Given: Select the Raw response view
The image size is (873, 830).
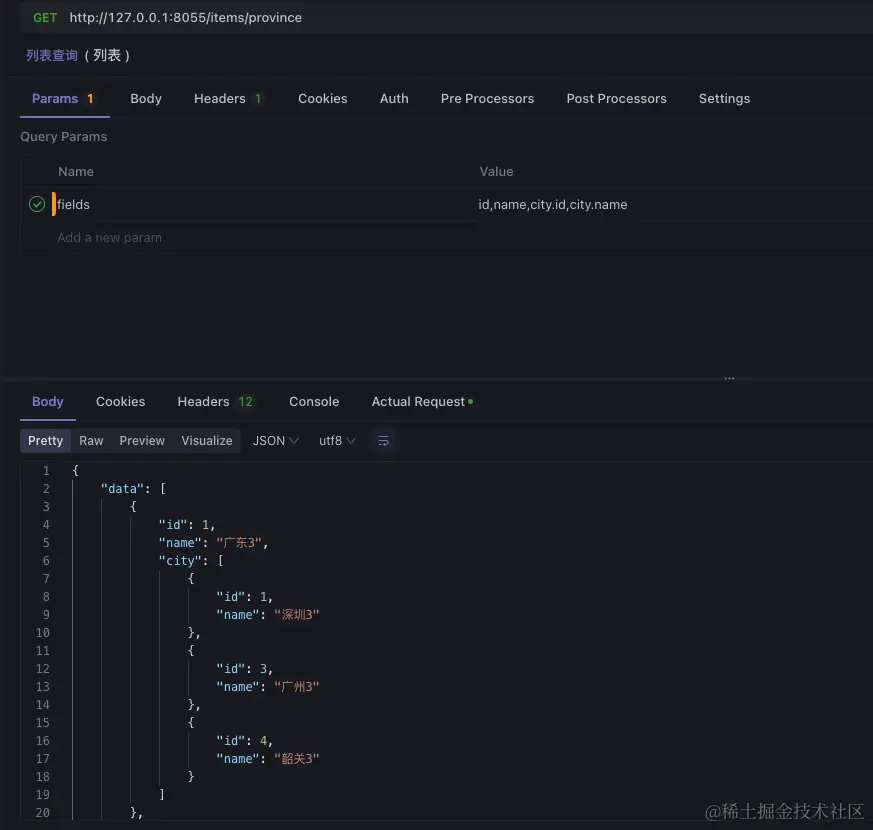Looking at the screenshot, I should tap(91, 441).
